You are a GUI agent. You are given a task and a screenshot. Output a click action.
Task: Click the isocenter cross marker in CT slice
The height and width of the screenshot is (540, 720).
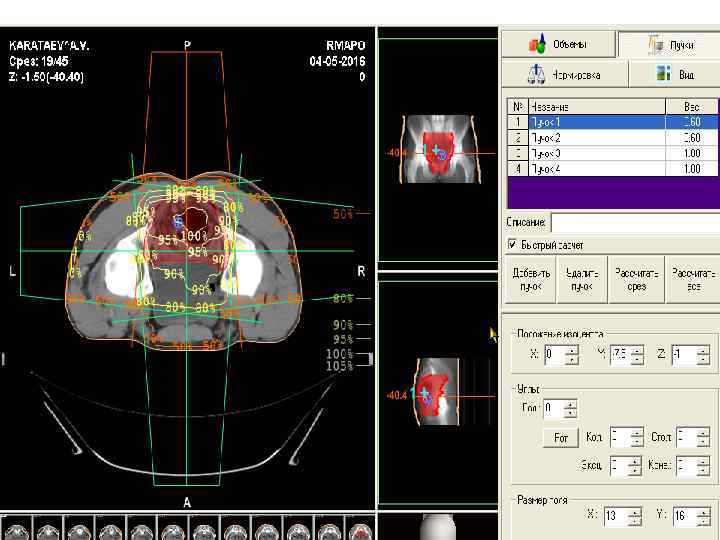(x=178, y=221)
